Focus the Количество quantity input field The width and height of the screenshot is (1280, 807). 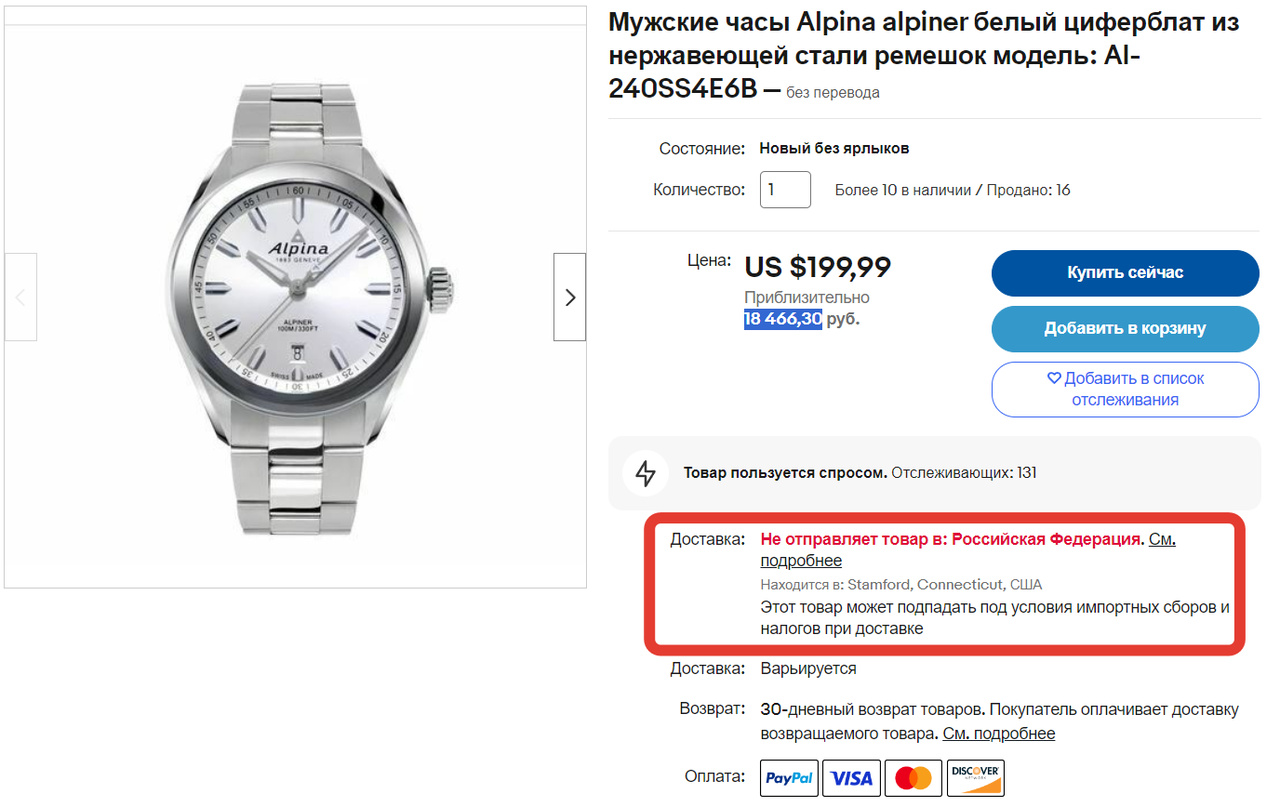pos(785,190)
